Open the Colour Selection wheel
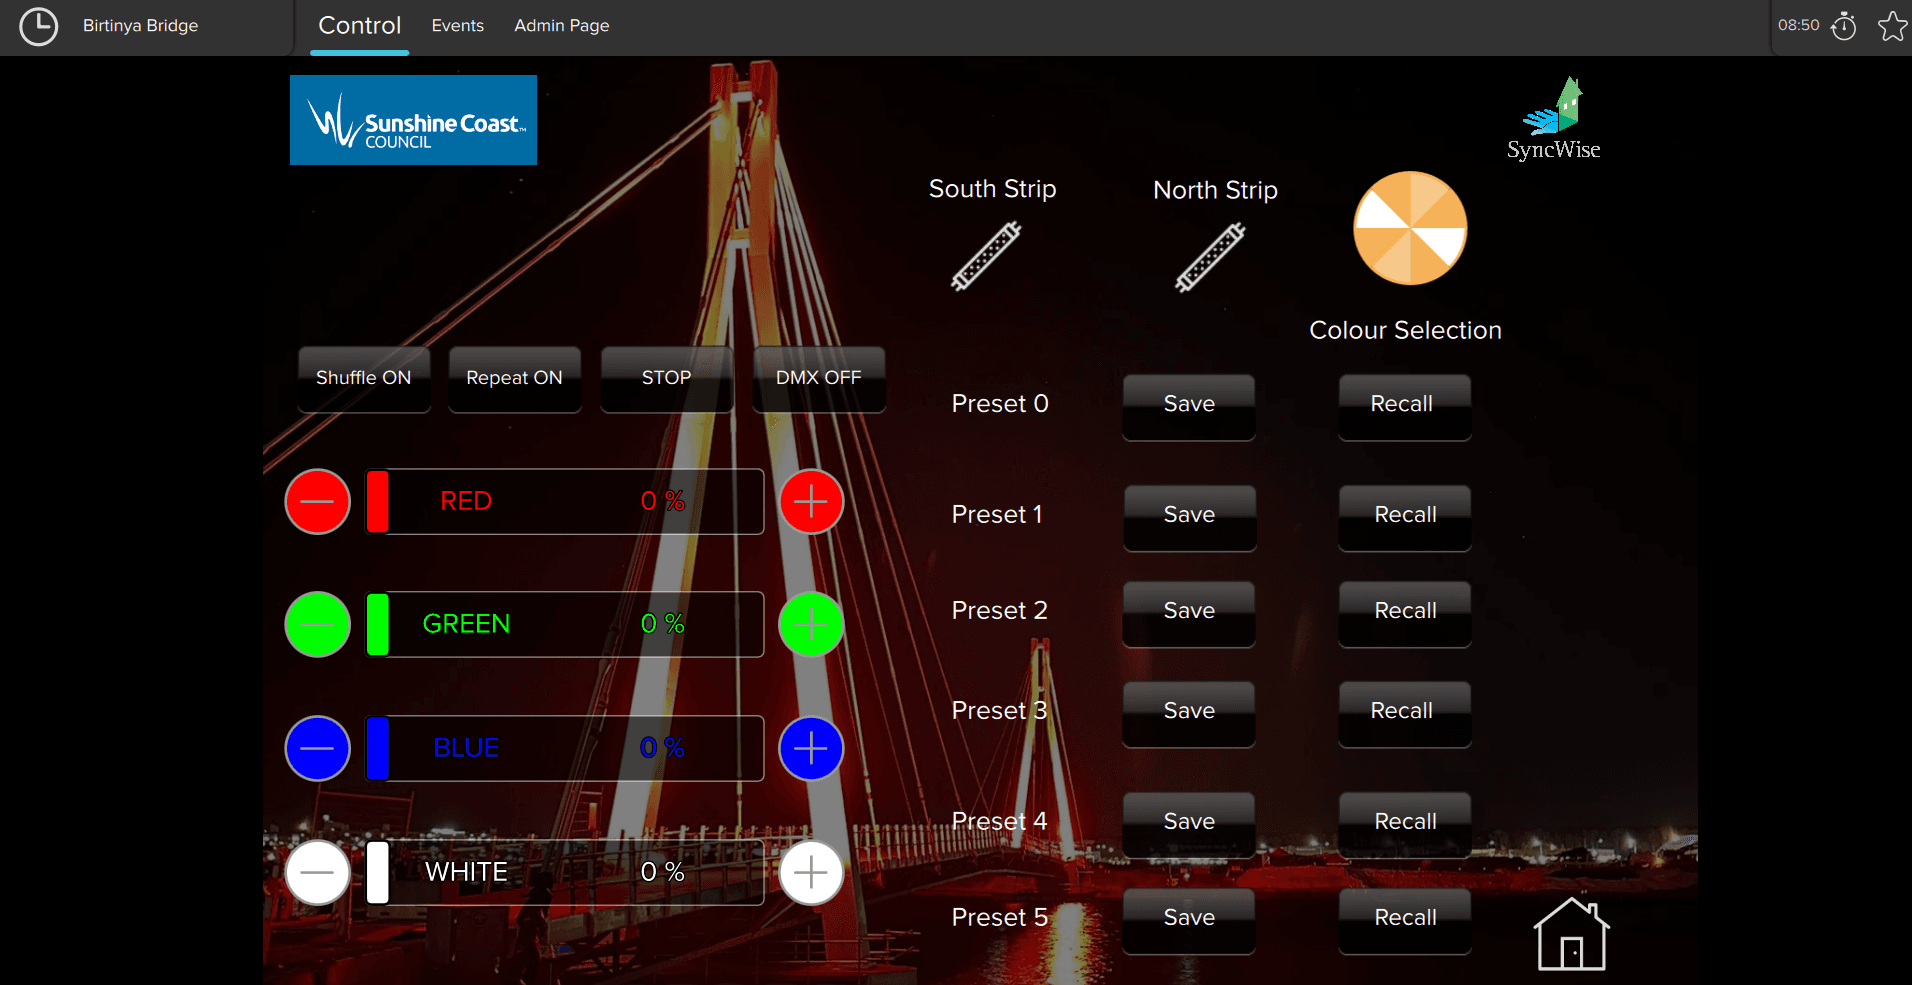Image resolution: width=1912 pixels, height=985 pixels. click(1409, 229)
